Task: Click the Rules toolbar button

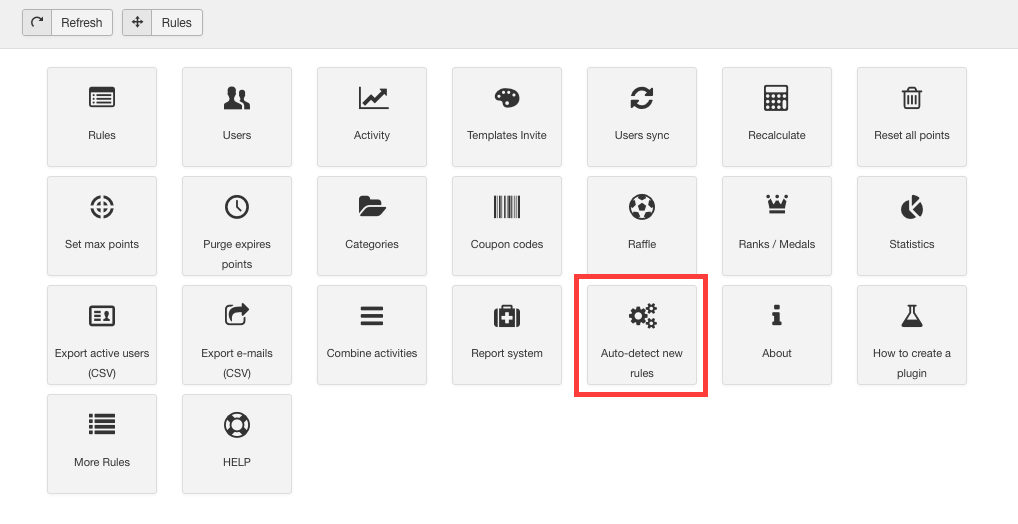Action: tap(162, 22)
